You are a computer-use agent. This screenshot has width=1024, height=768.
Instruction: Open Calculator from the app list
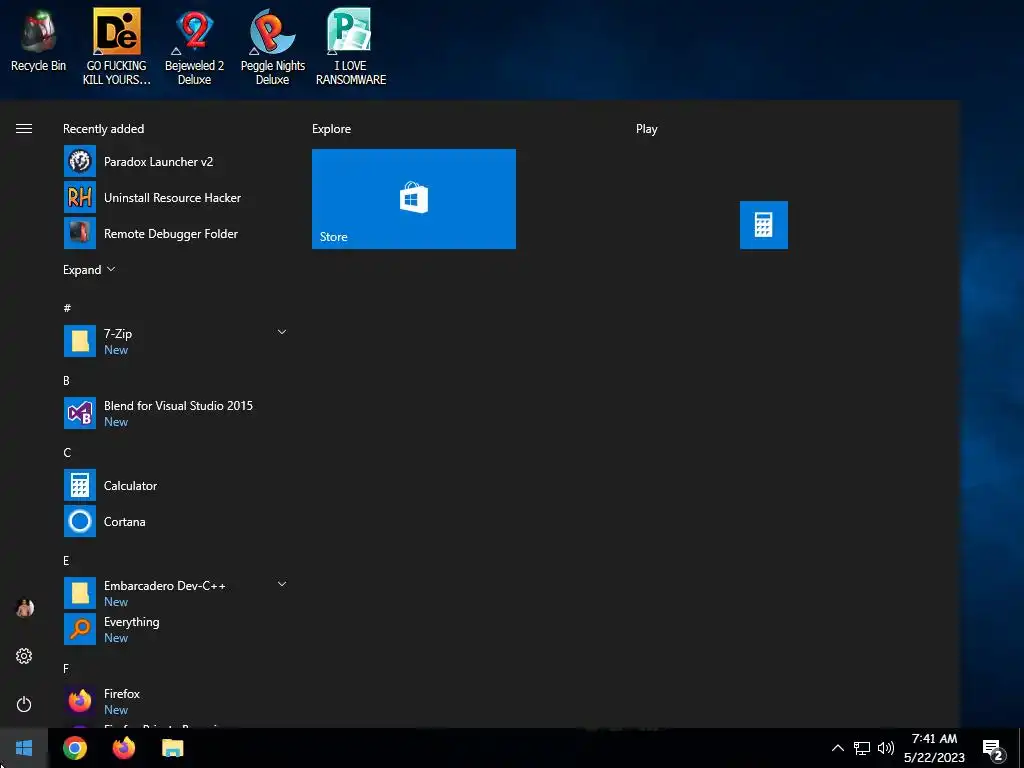(x=175, y=485)
